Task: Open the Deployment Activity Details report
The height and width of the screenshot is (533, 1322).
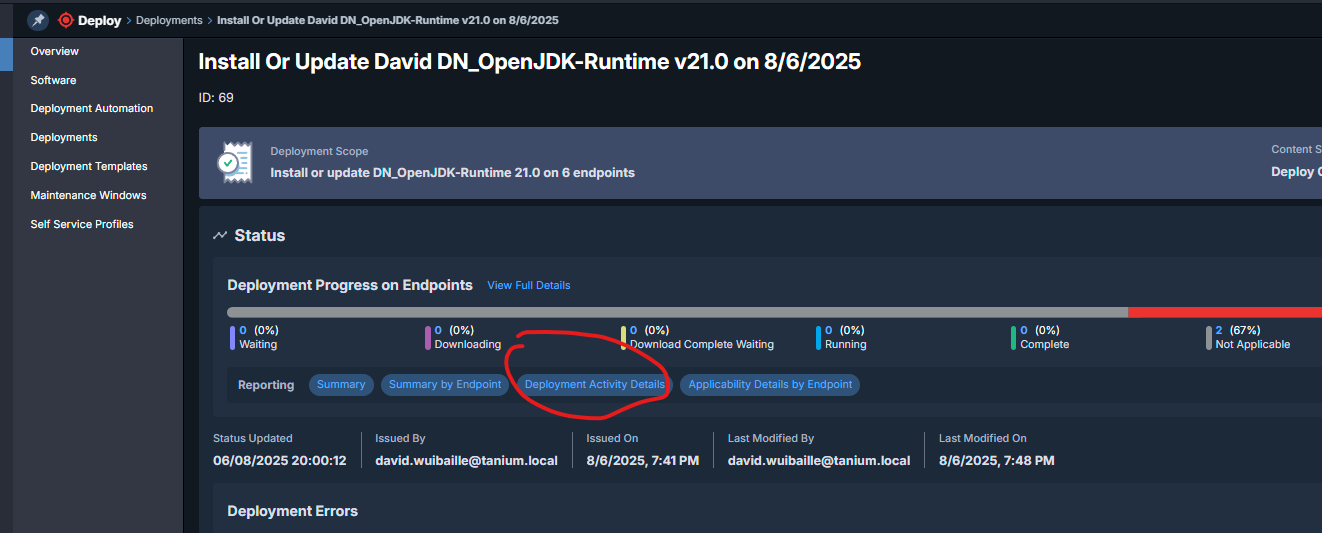Action: click(x=594, y=385)
